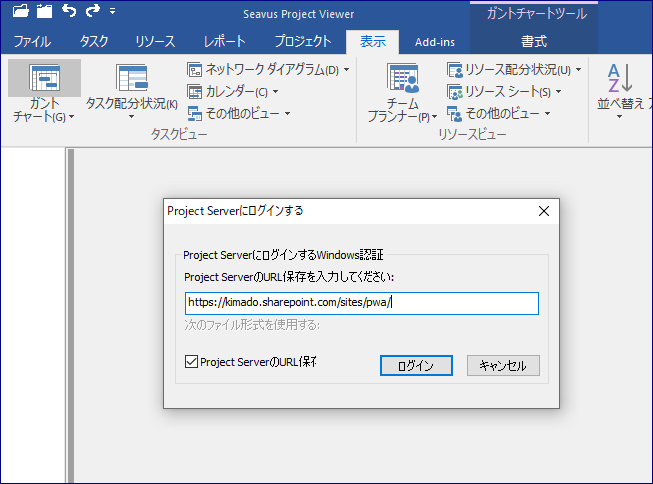Viewport: 653px width, 484px height.
Task: Toggle the Project ServerのURL保存 checkbox
Action: tap(191, 362)
